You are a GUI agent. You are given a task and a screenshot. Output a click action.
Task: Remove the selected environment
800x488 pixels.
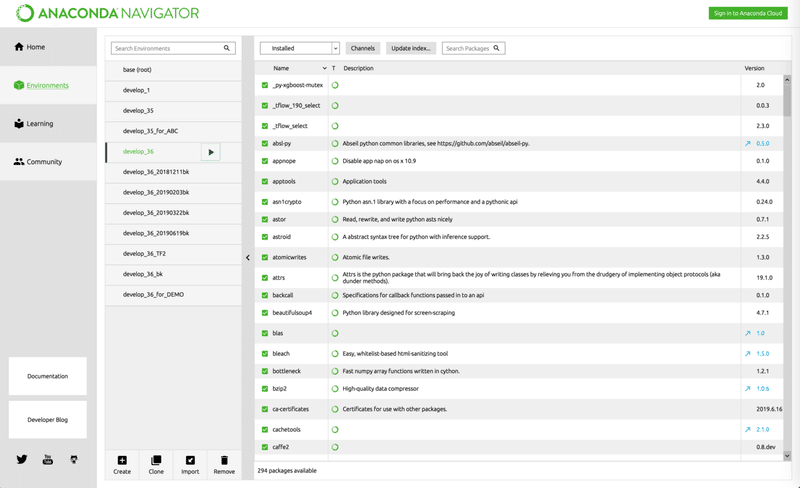[x=224, y=465]
